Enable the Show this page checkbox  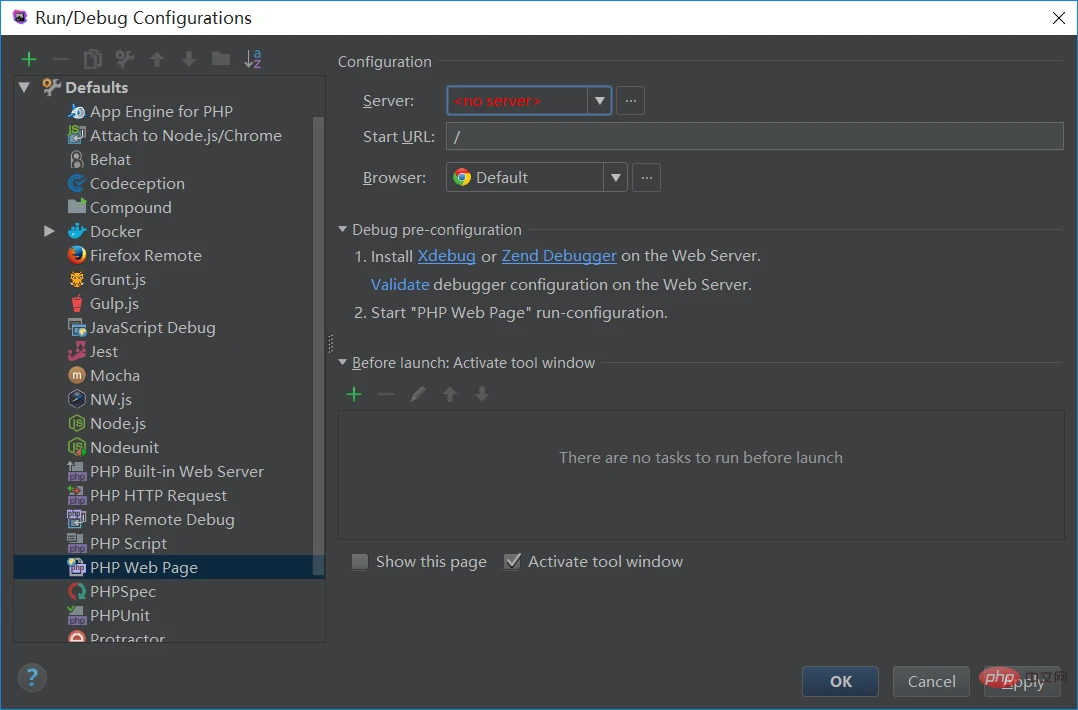359,562
